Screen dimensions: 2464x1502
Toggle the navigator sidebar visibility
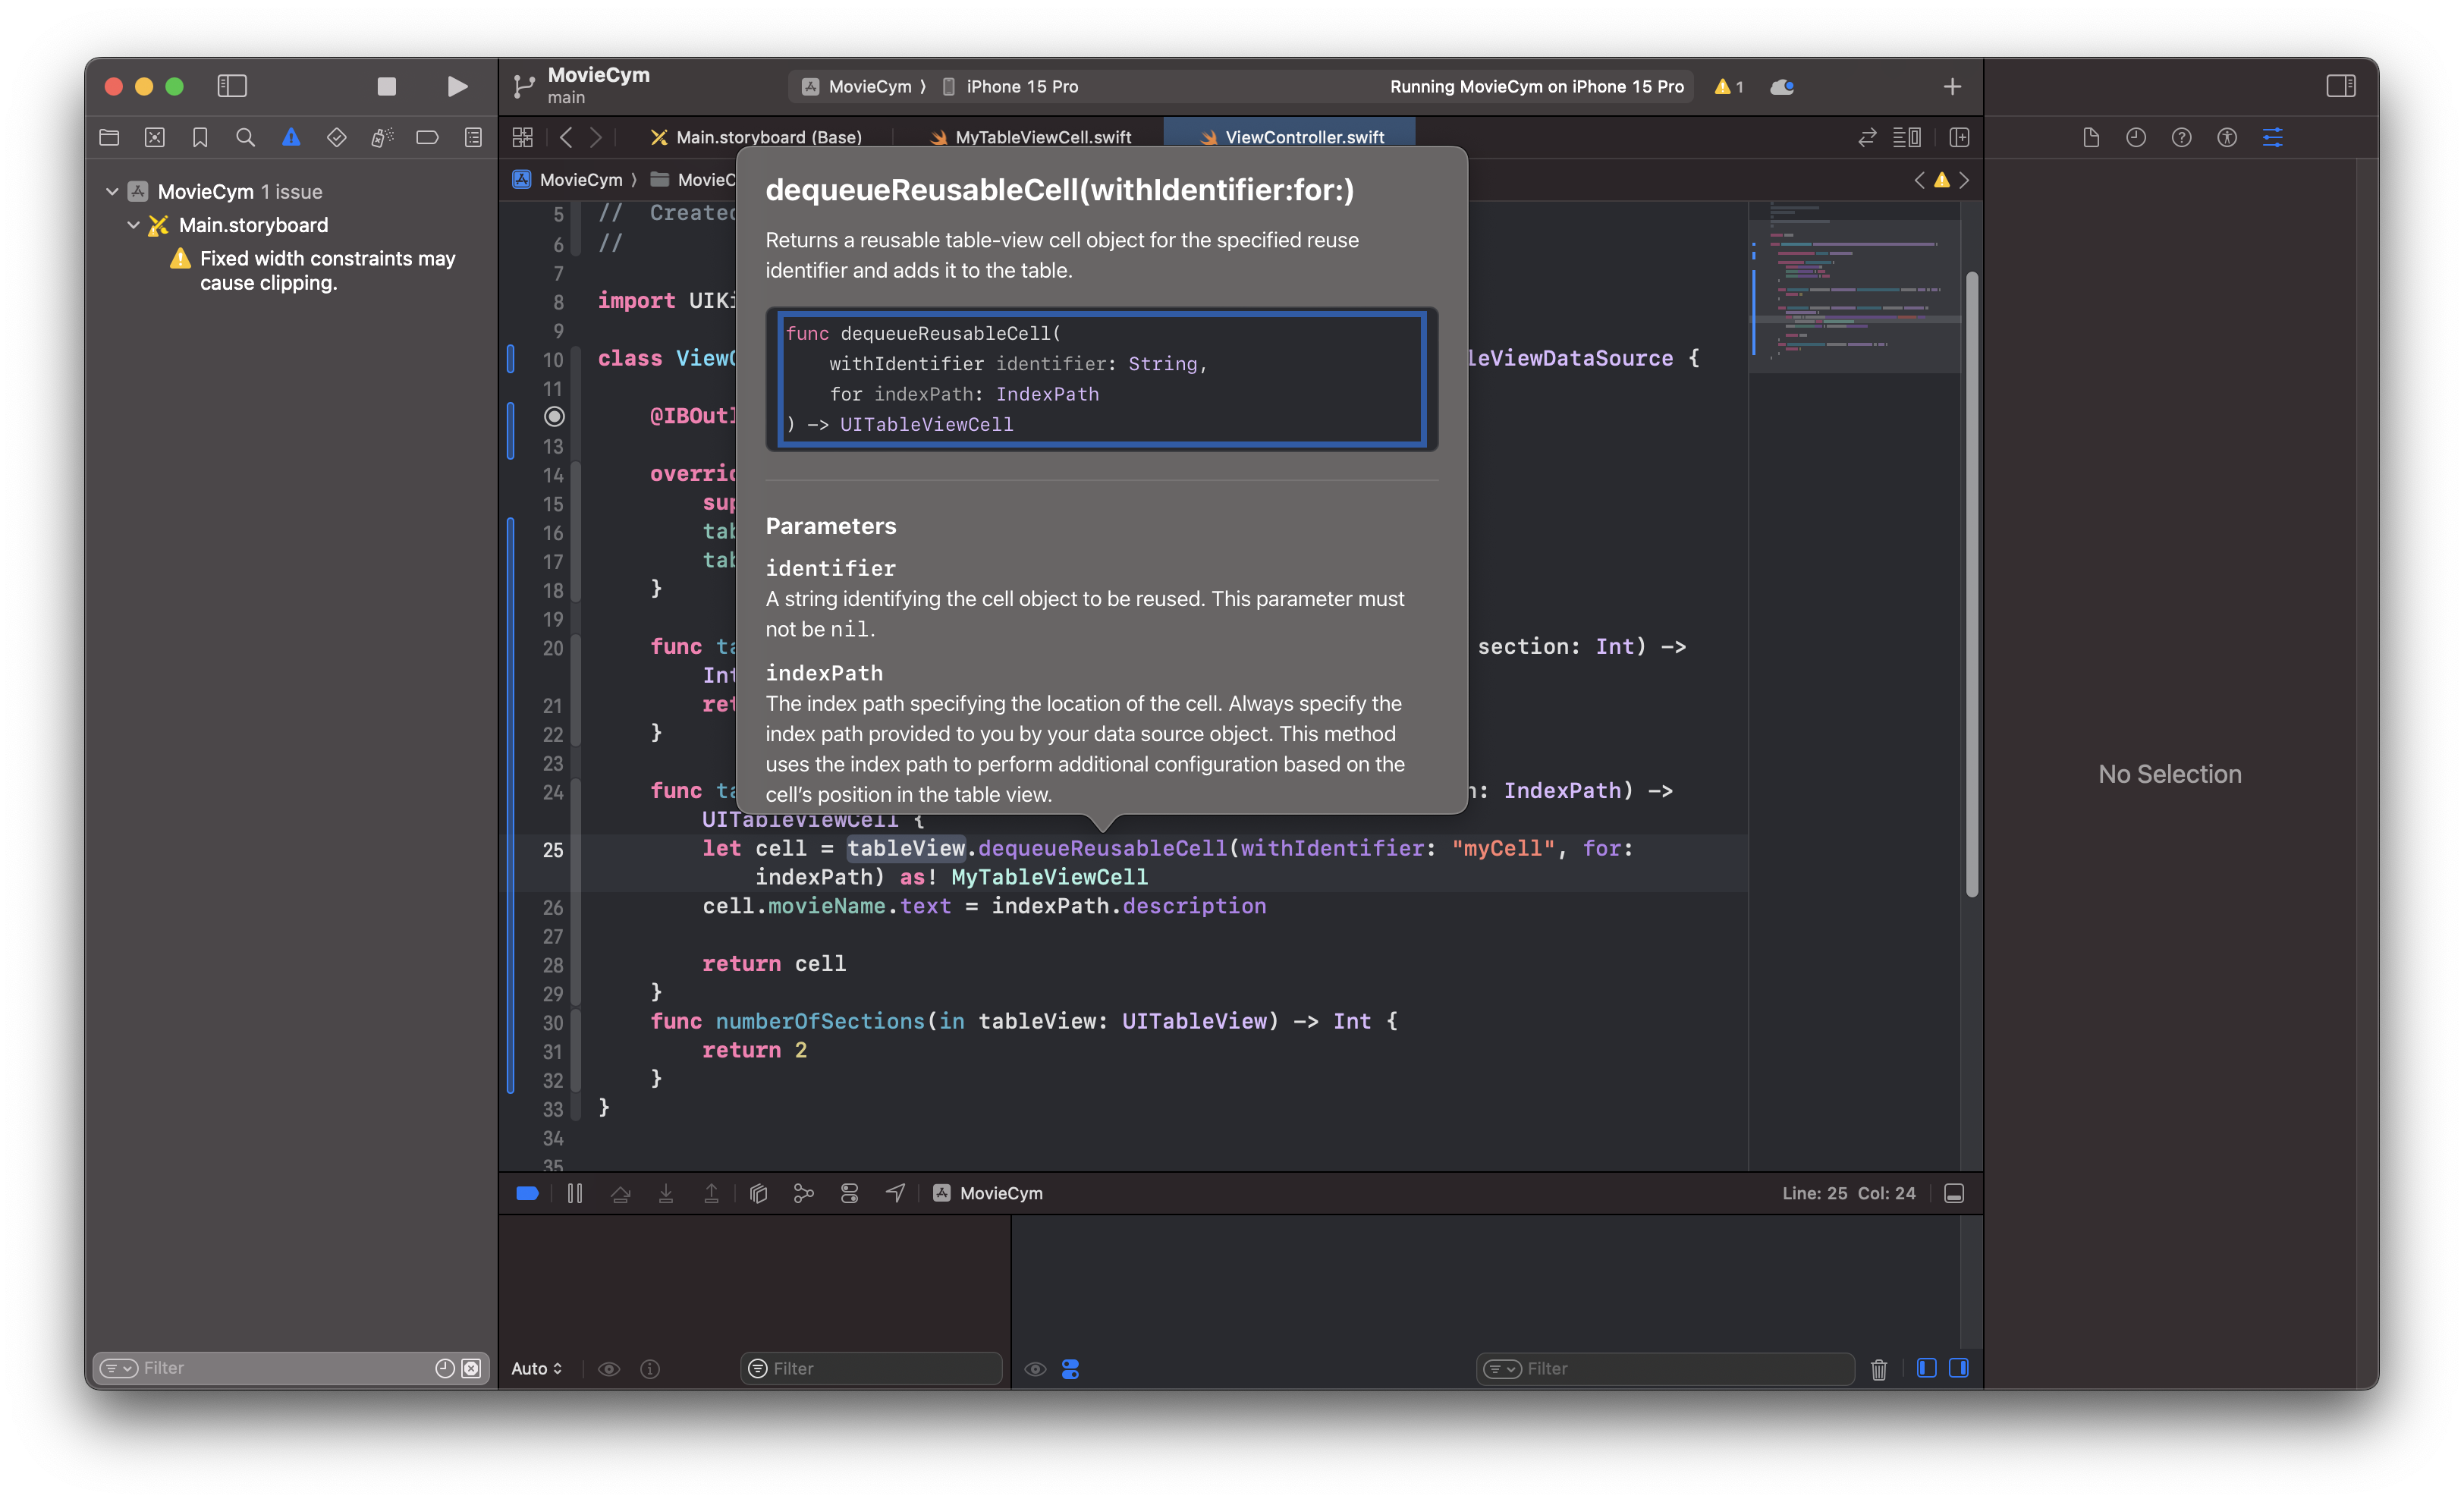point(232,87)
